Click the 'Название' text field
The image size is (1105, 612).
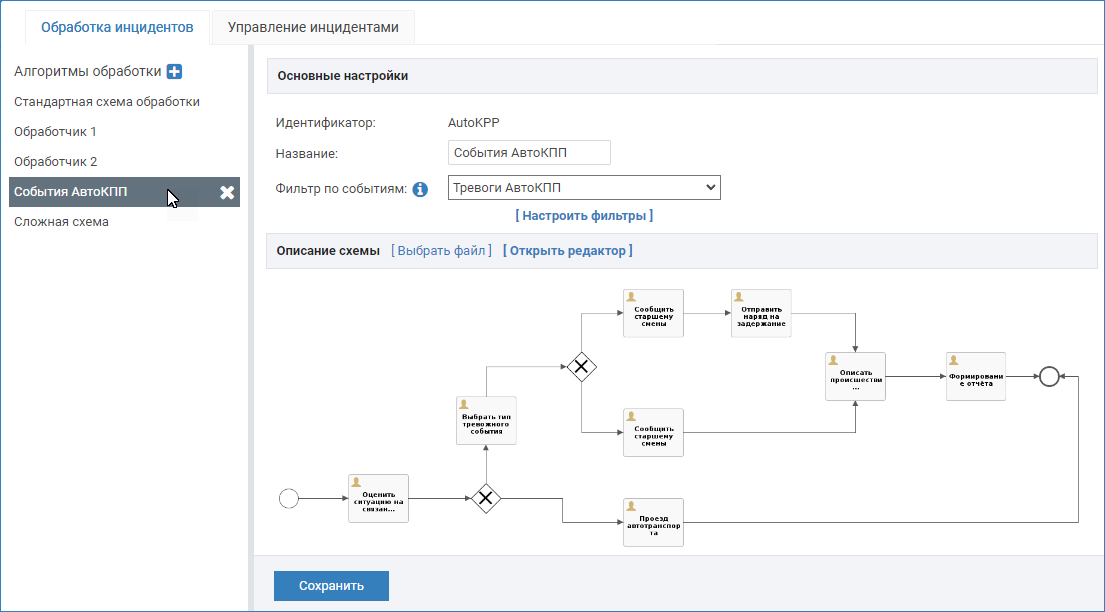[x=529, y=153]
